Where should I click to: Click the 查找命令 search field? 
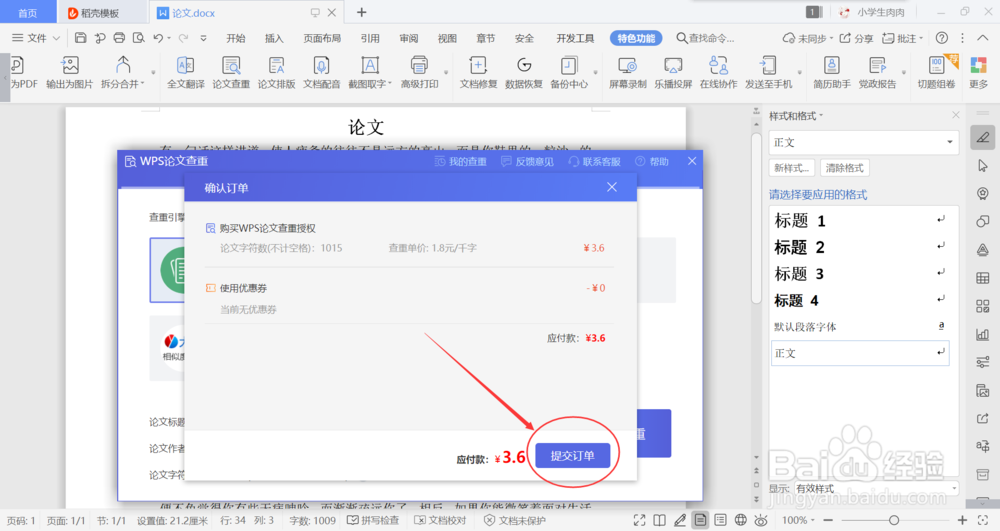coord(705,38)
